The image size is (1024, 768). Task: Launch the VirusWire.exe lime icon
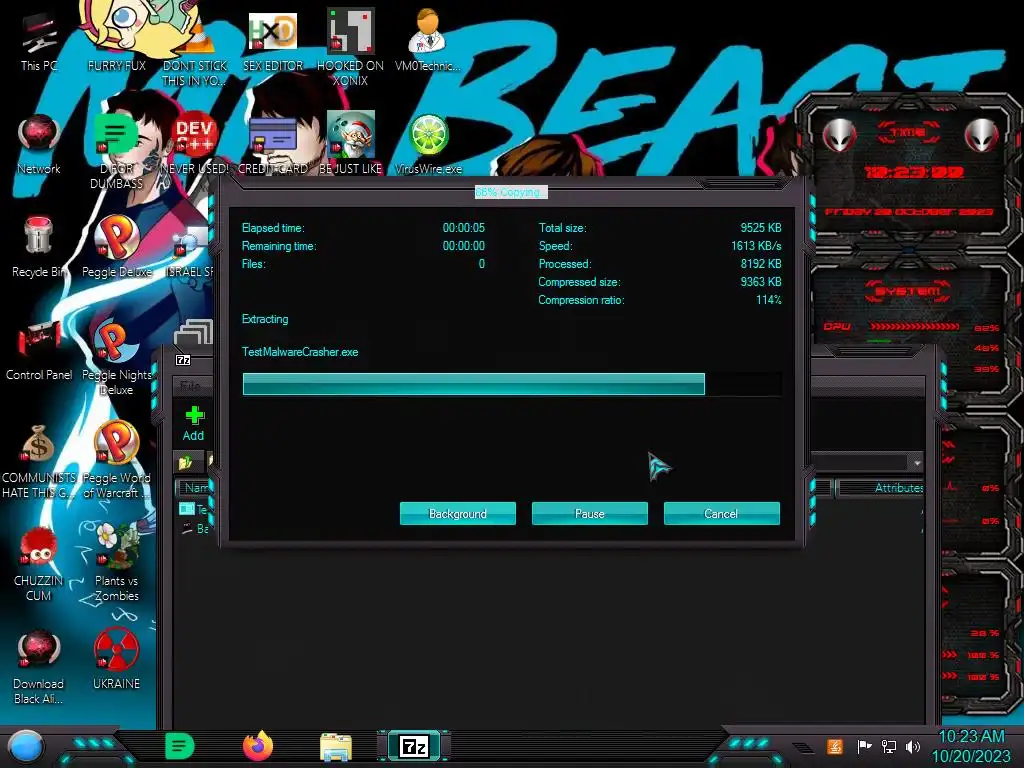pyautogui.click(x=428, y=144)
